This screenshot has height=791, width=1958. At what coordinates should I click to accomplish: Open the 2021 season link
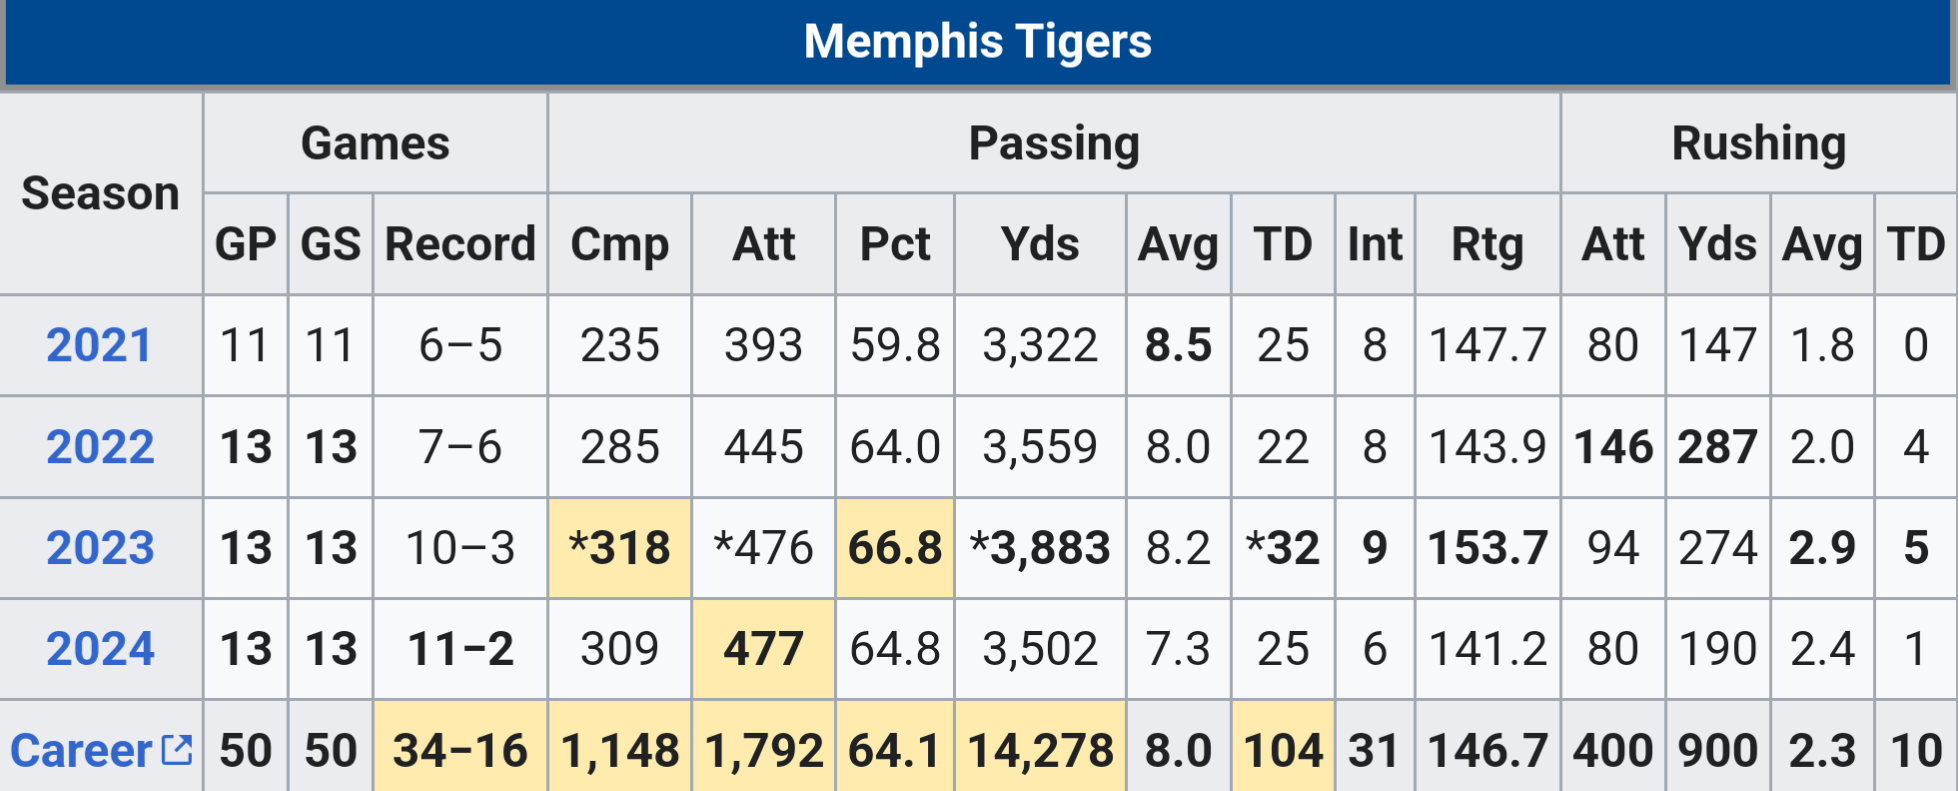[x=99, y=346]
